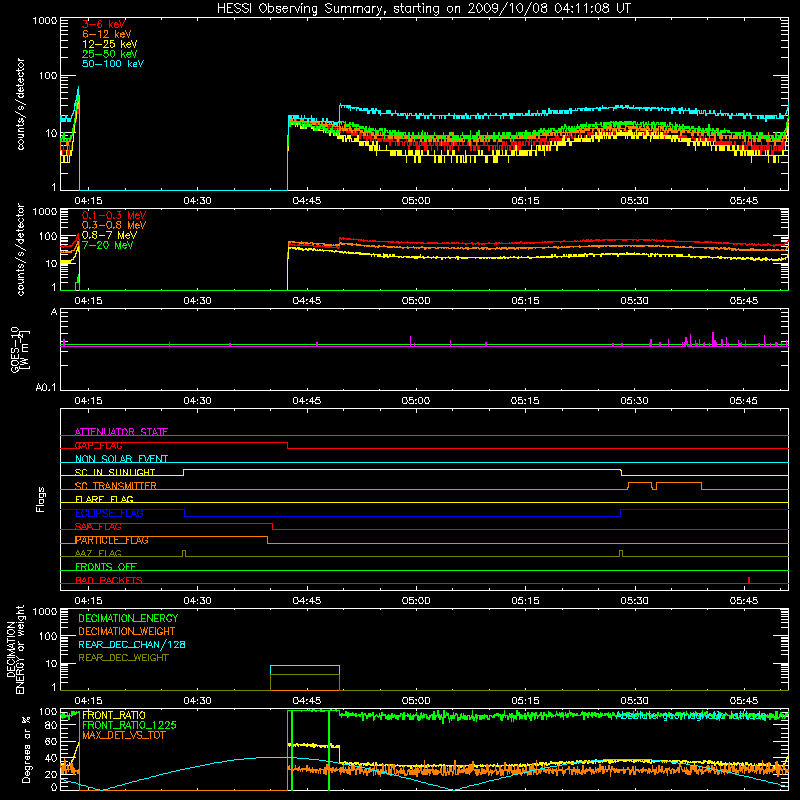
Task: Click the A0.1 tick label on GOES panel
Action: click(46, 388)
